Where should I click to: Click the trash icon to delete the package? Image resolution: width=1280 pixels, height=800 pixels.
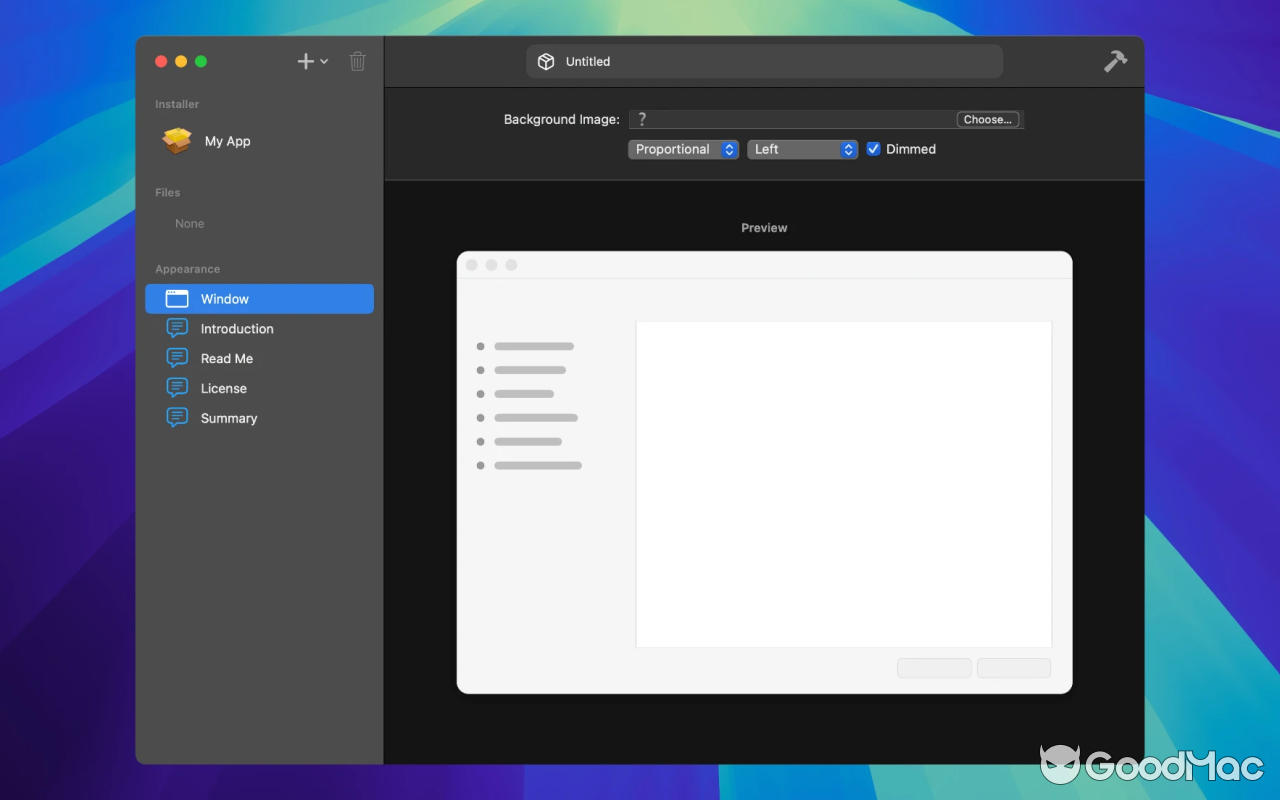(x=357, y=61)
